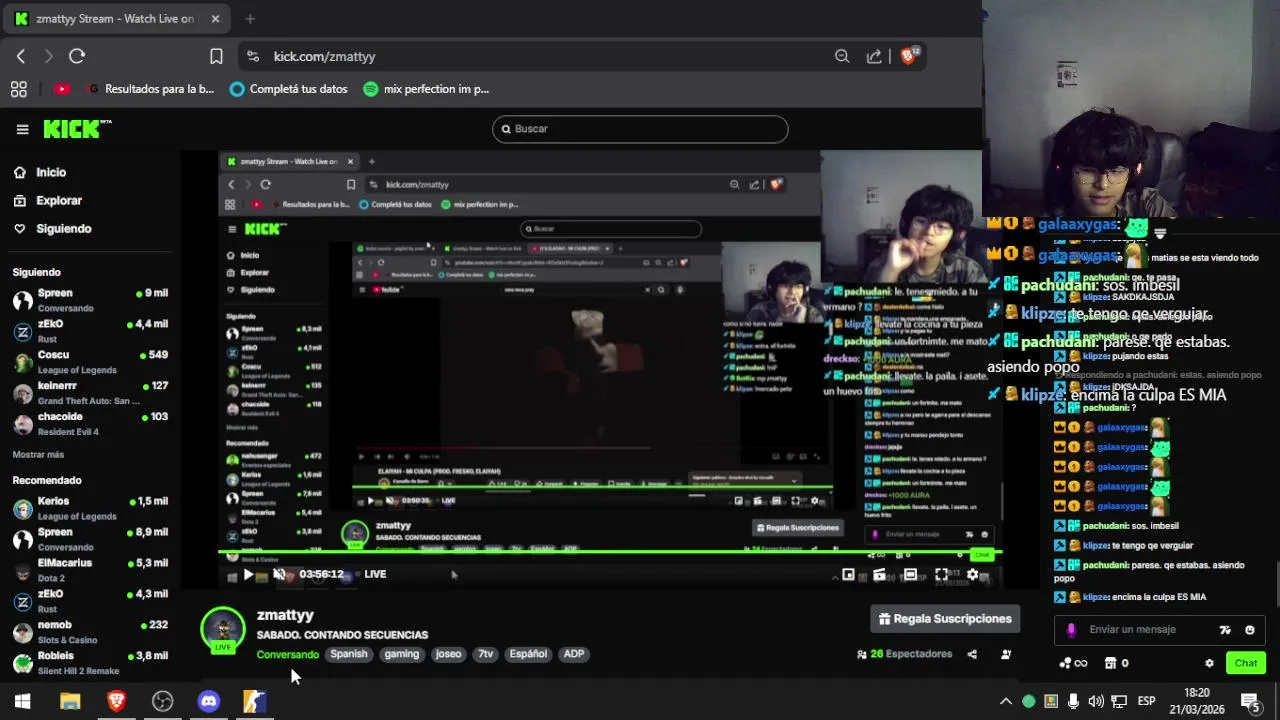Open the follow user icon beside share
1280x720 pixels.
(x=1006, y=654)
